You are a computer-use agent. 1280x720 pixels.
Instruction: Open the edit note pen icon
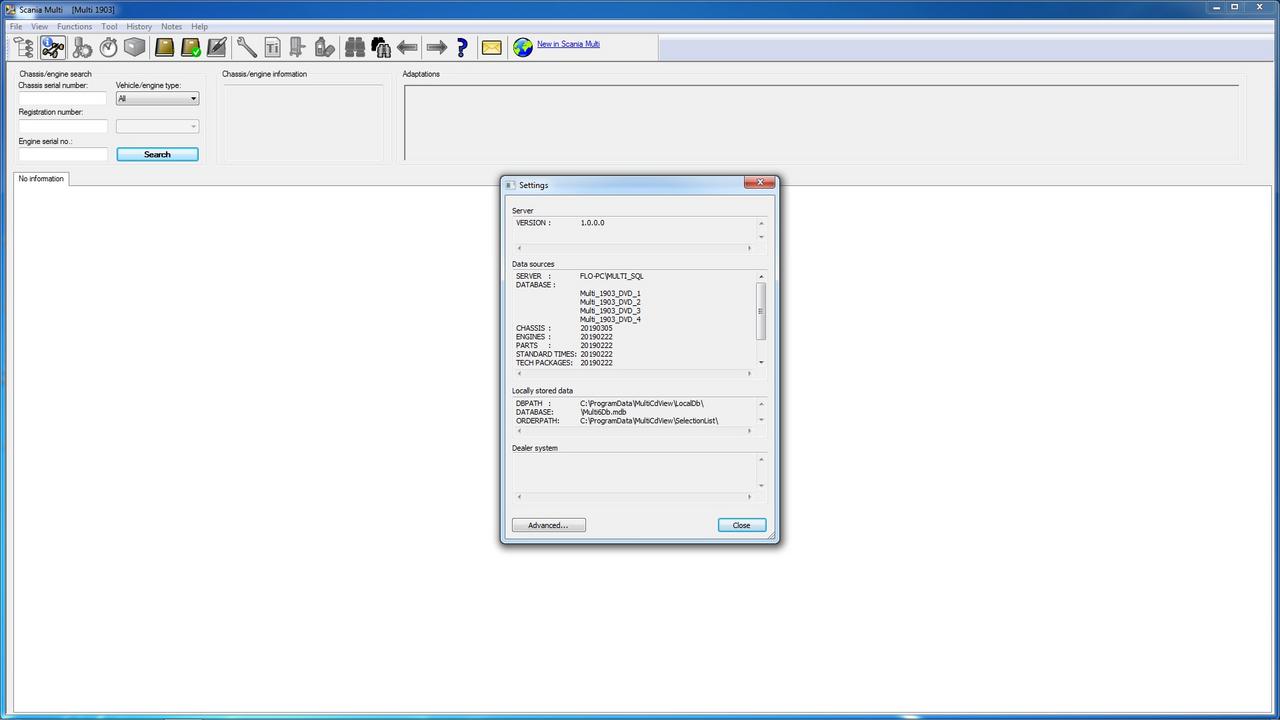pos(217,47)
